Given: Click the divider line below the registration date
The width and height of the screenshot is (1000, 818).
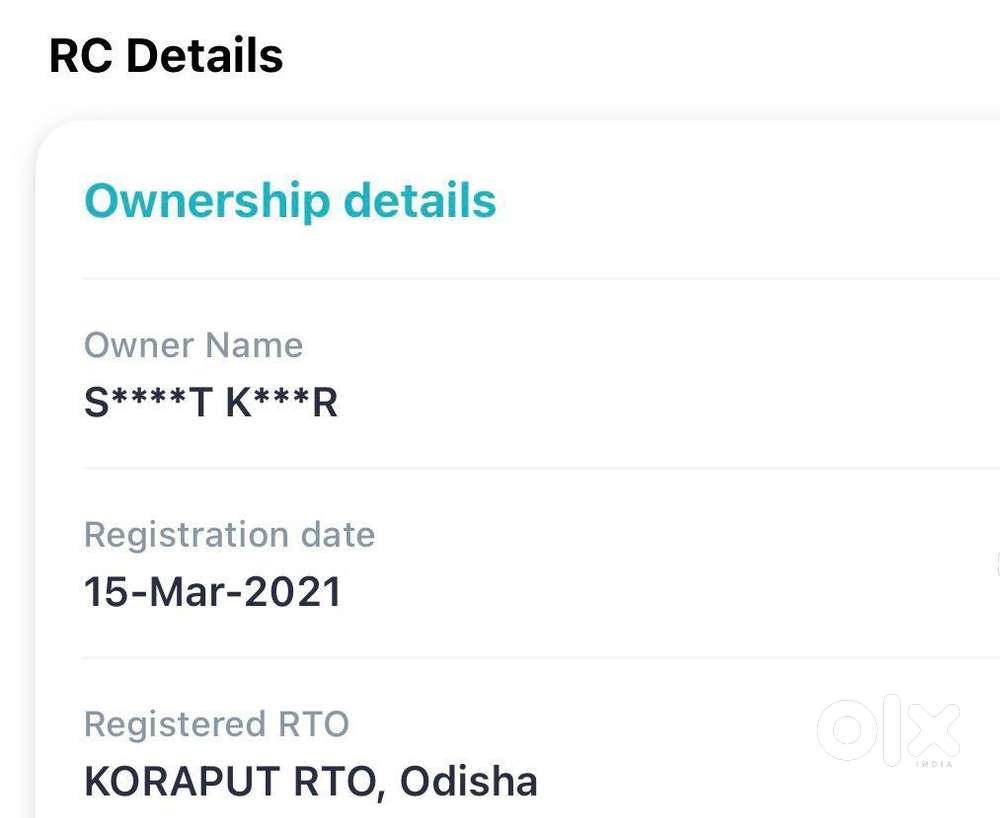Looking at the screenshot, I should (540, 657).
